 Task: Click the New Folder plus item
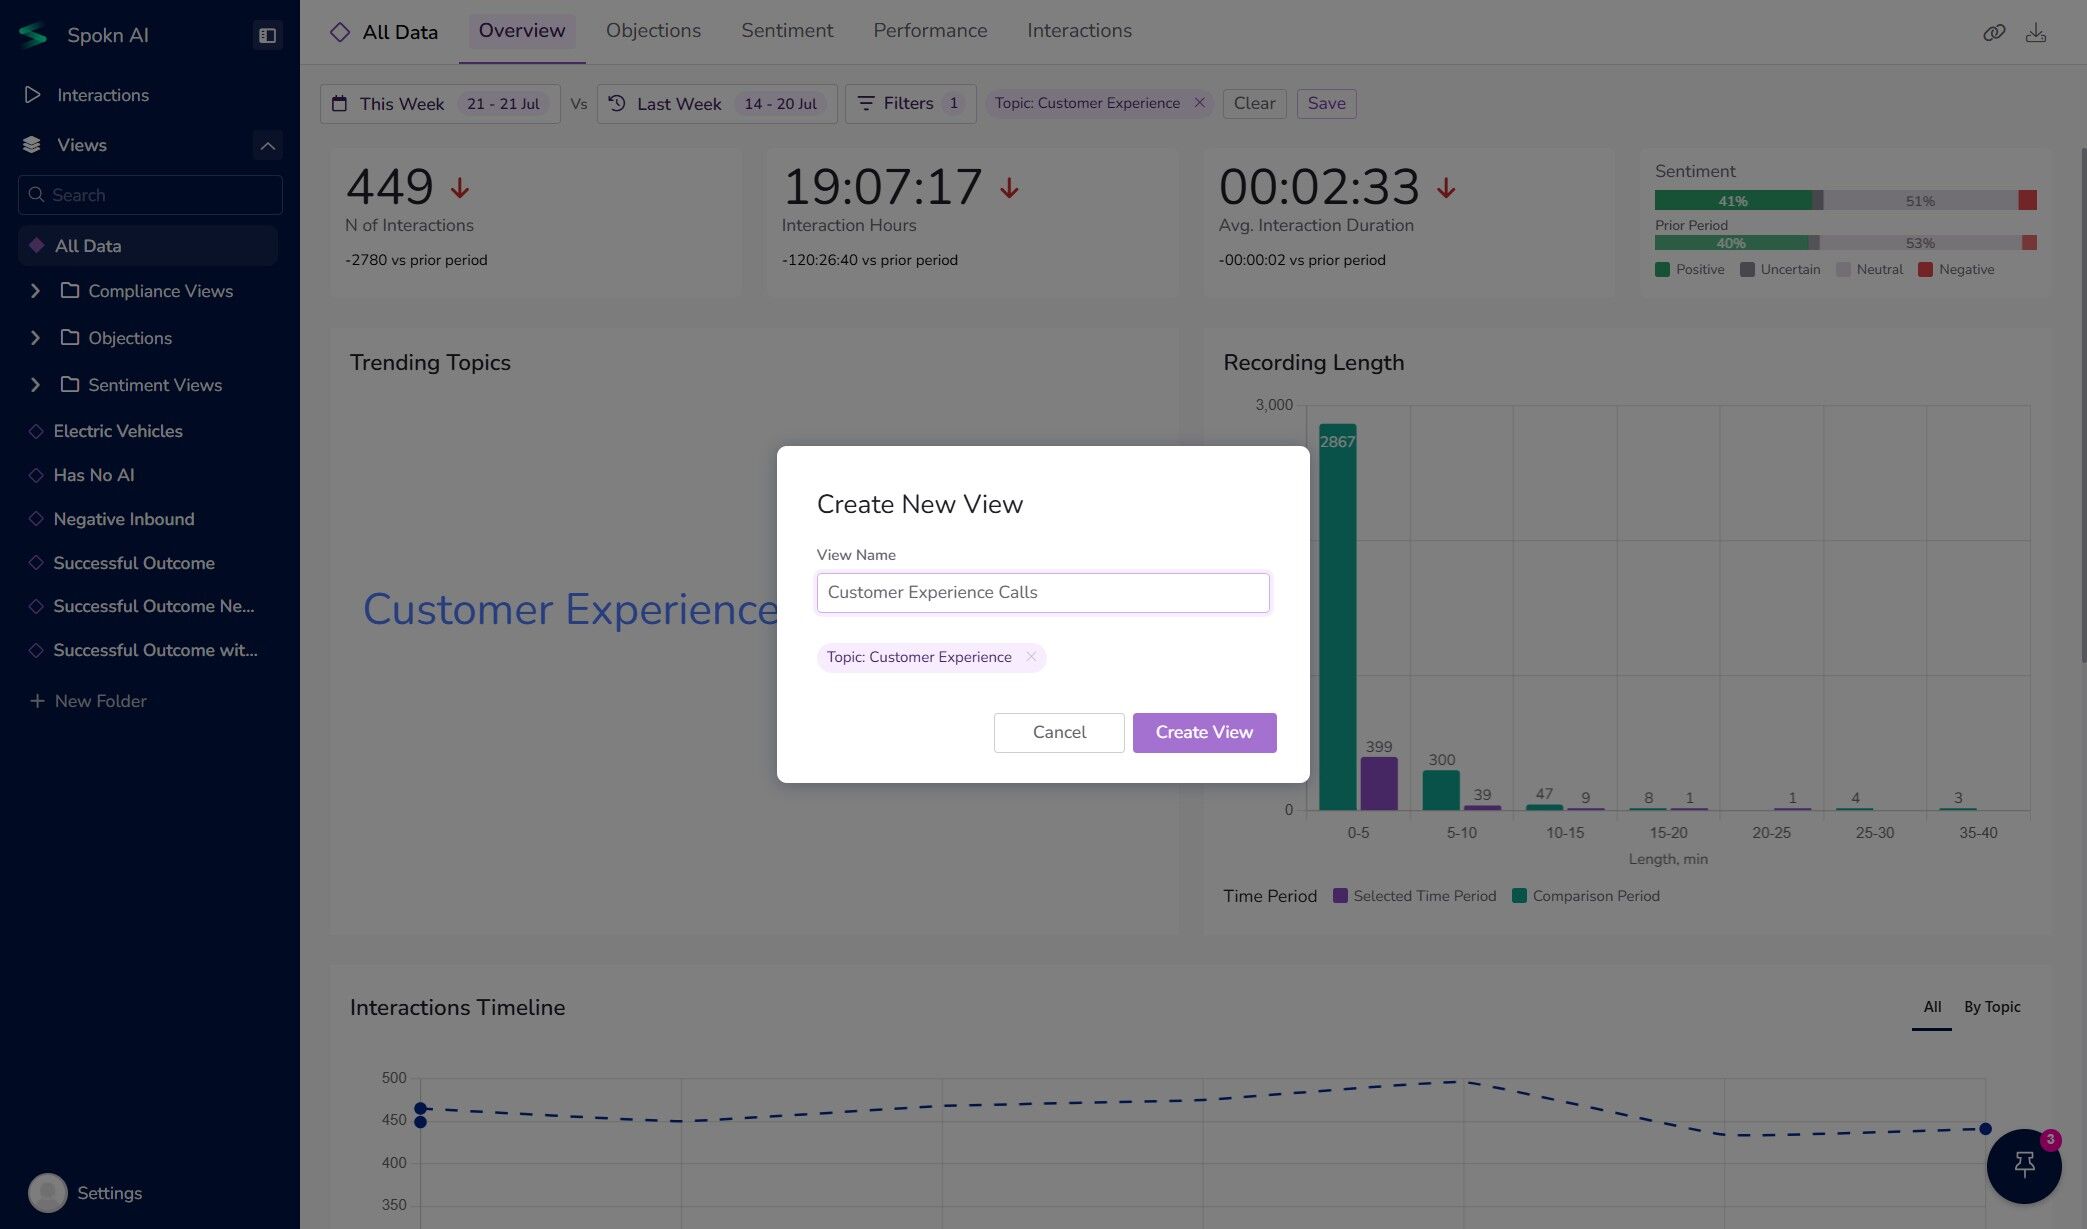pos(88,701)
